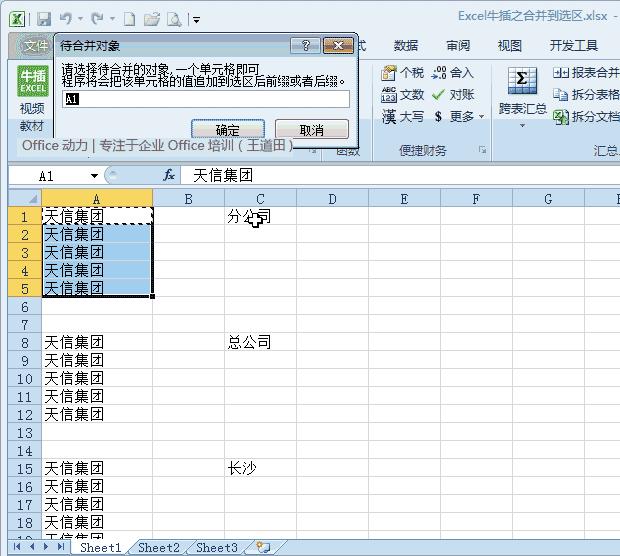This screenshot has width=620, height=556.
Task: Click the 报表合并 tool
Action: (x=586, y=73)
